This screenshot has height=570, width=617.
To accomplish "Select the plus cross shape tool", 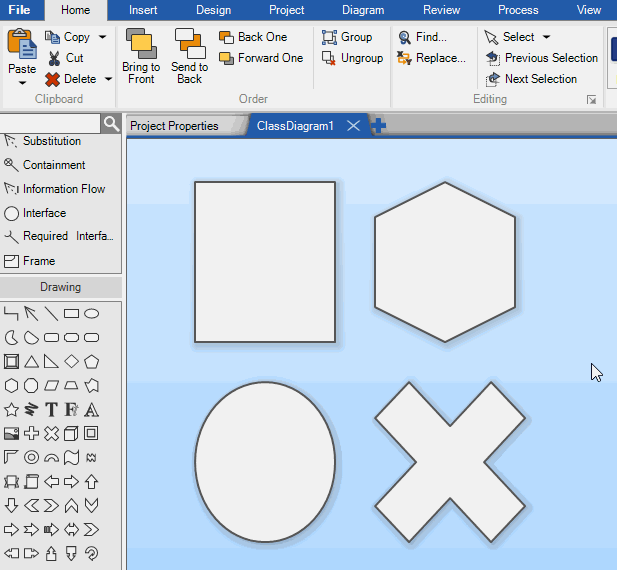I will (x=31, y=433).
